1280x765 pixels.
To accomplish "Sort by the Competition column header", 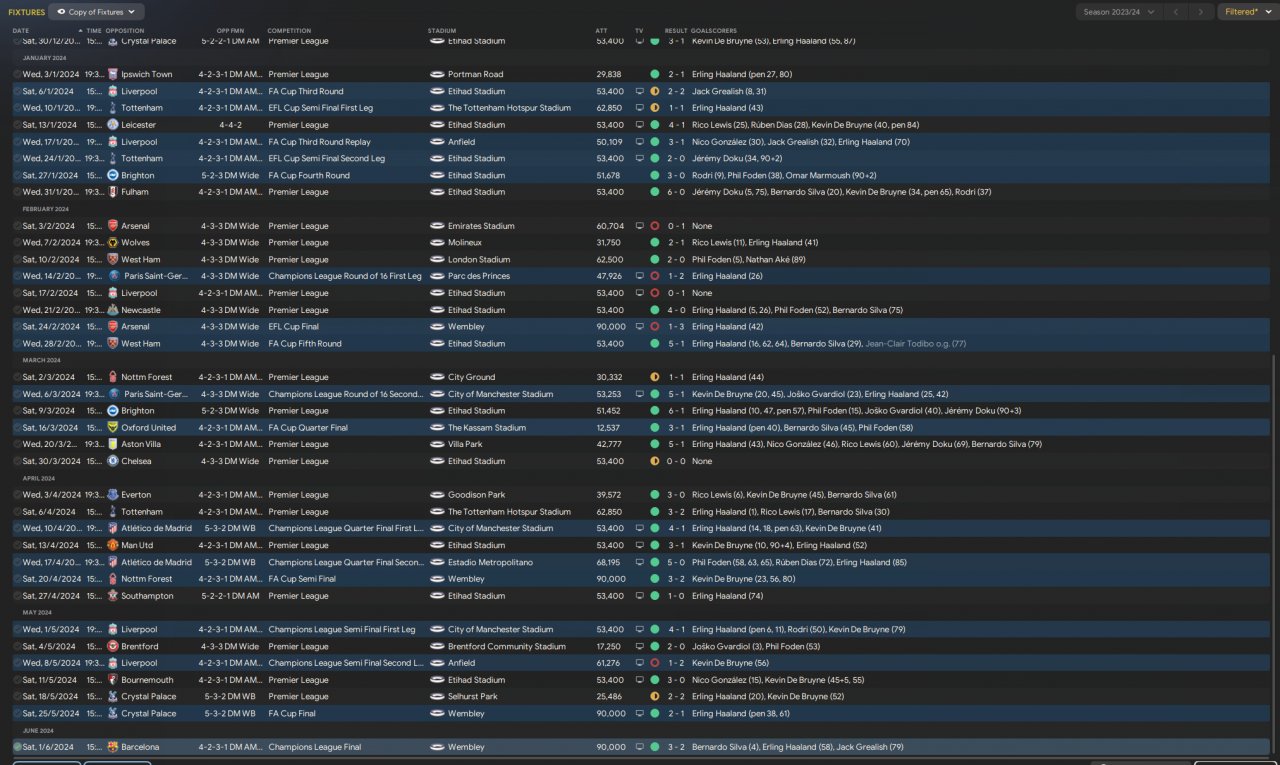I will (x=289, y=31).
